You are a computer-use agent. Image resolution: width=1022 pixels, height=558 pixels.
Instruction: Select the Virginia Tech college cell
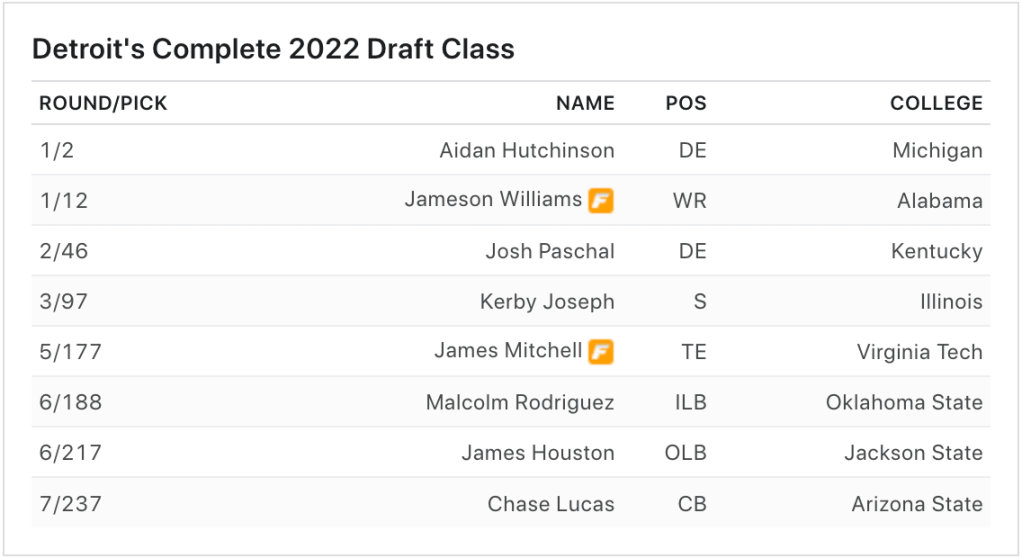point(919,352)
